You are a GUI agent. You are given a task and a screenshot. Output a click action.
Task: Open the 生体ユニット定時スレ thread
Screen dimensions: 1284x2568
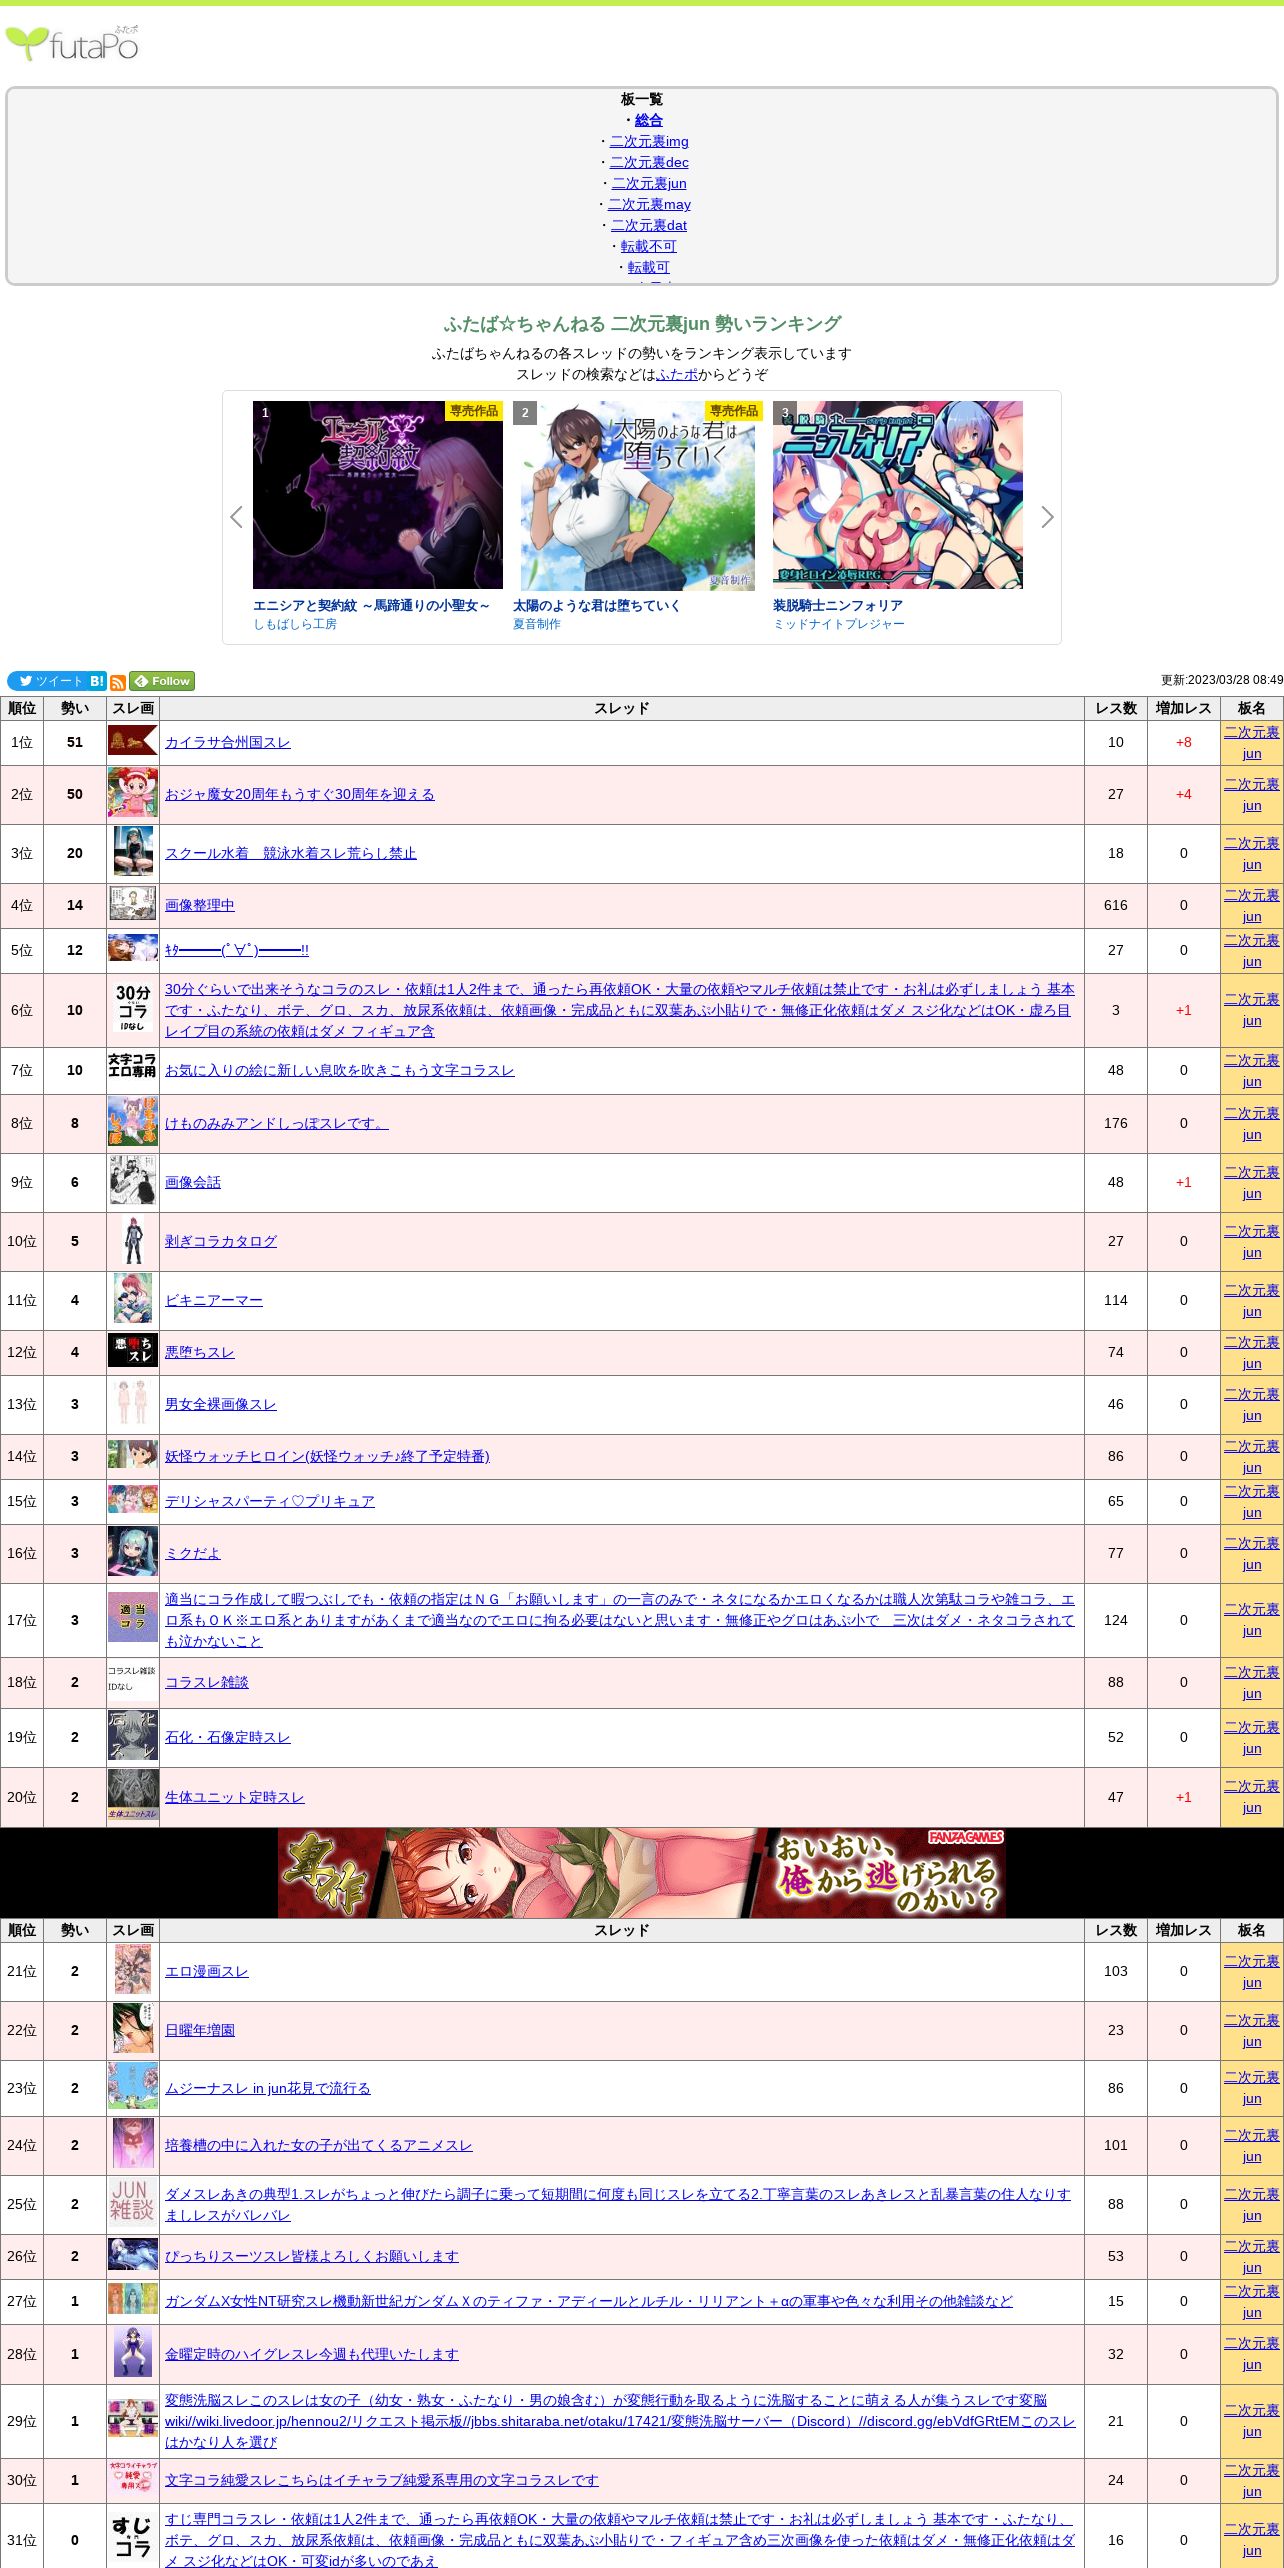click(x=235, y=1797)
